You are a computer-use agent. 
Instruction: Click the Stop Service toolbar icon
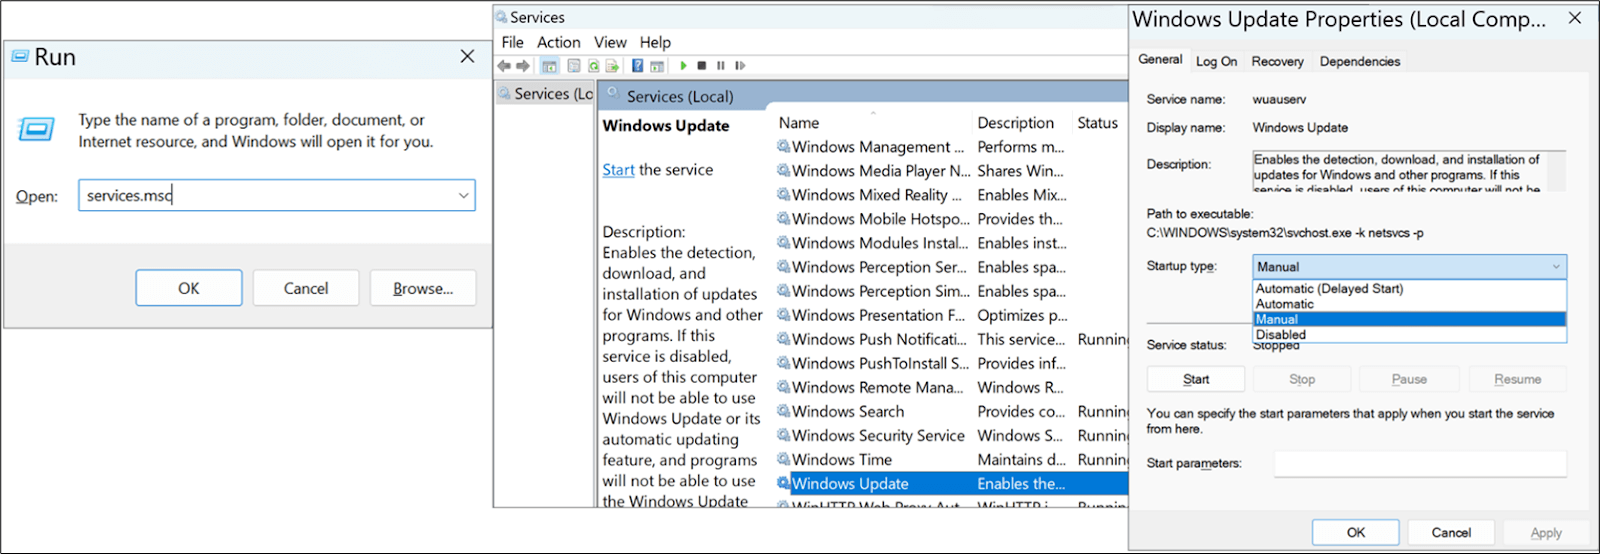[x=702, y=66]
